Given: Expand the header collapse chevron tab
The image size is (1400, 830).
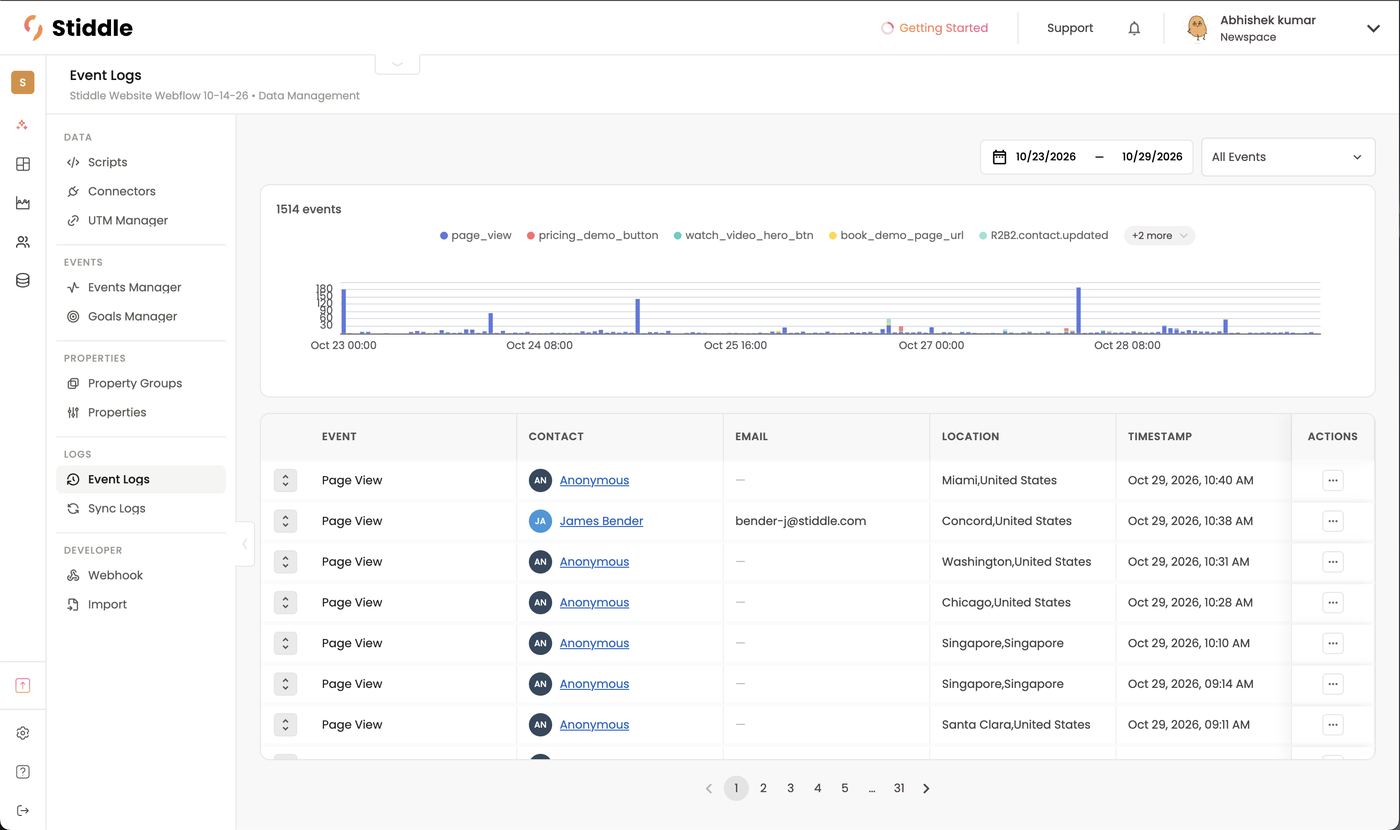Looking at the screenshot, I should click(x=397, y=64).
